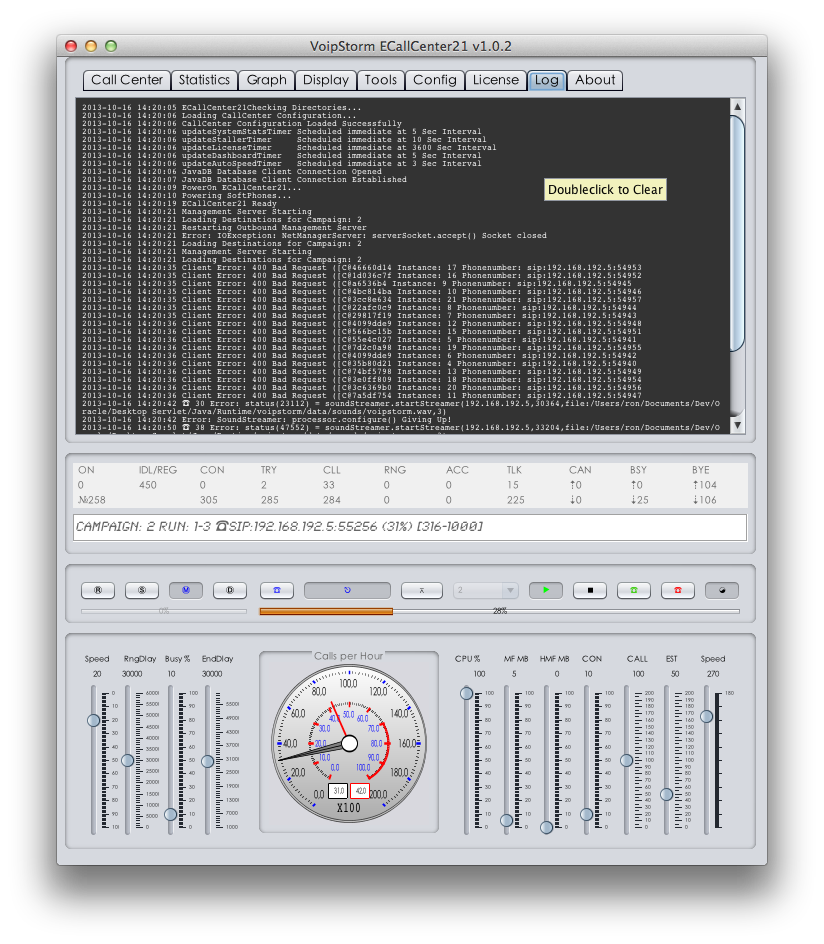Click the CPU % slider handle

[x=466, y=694]
